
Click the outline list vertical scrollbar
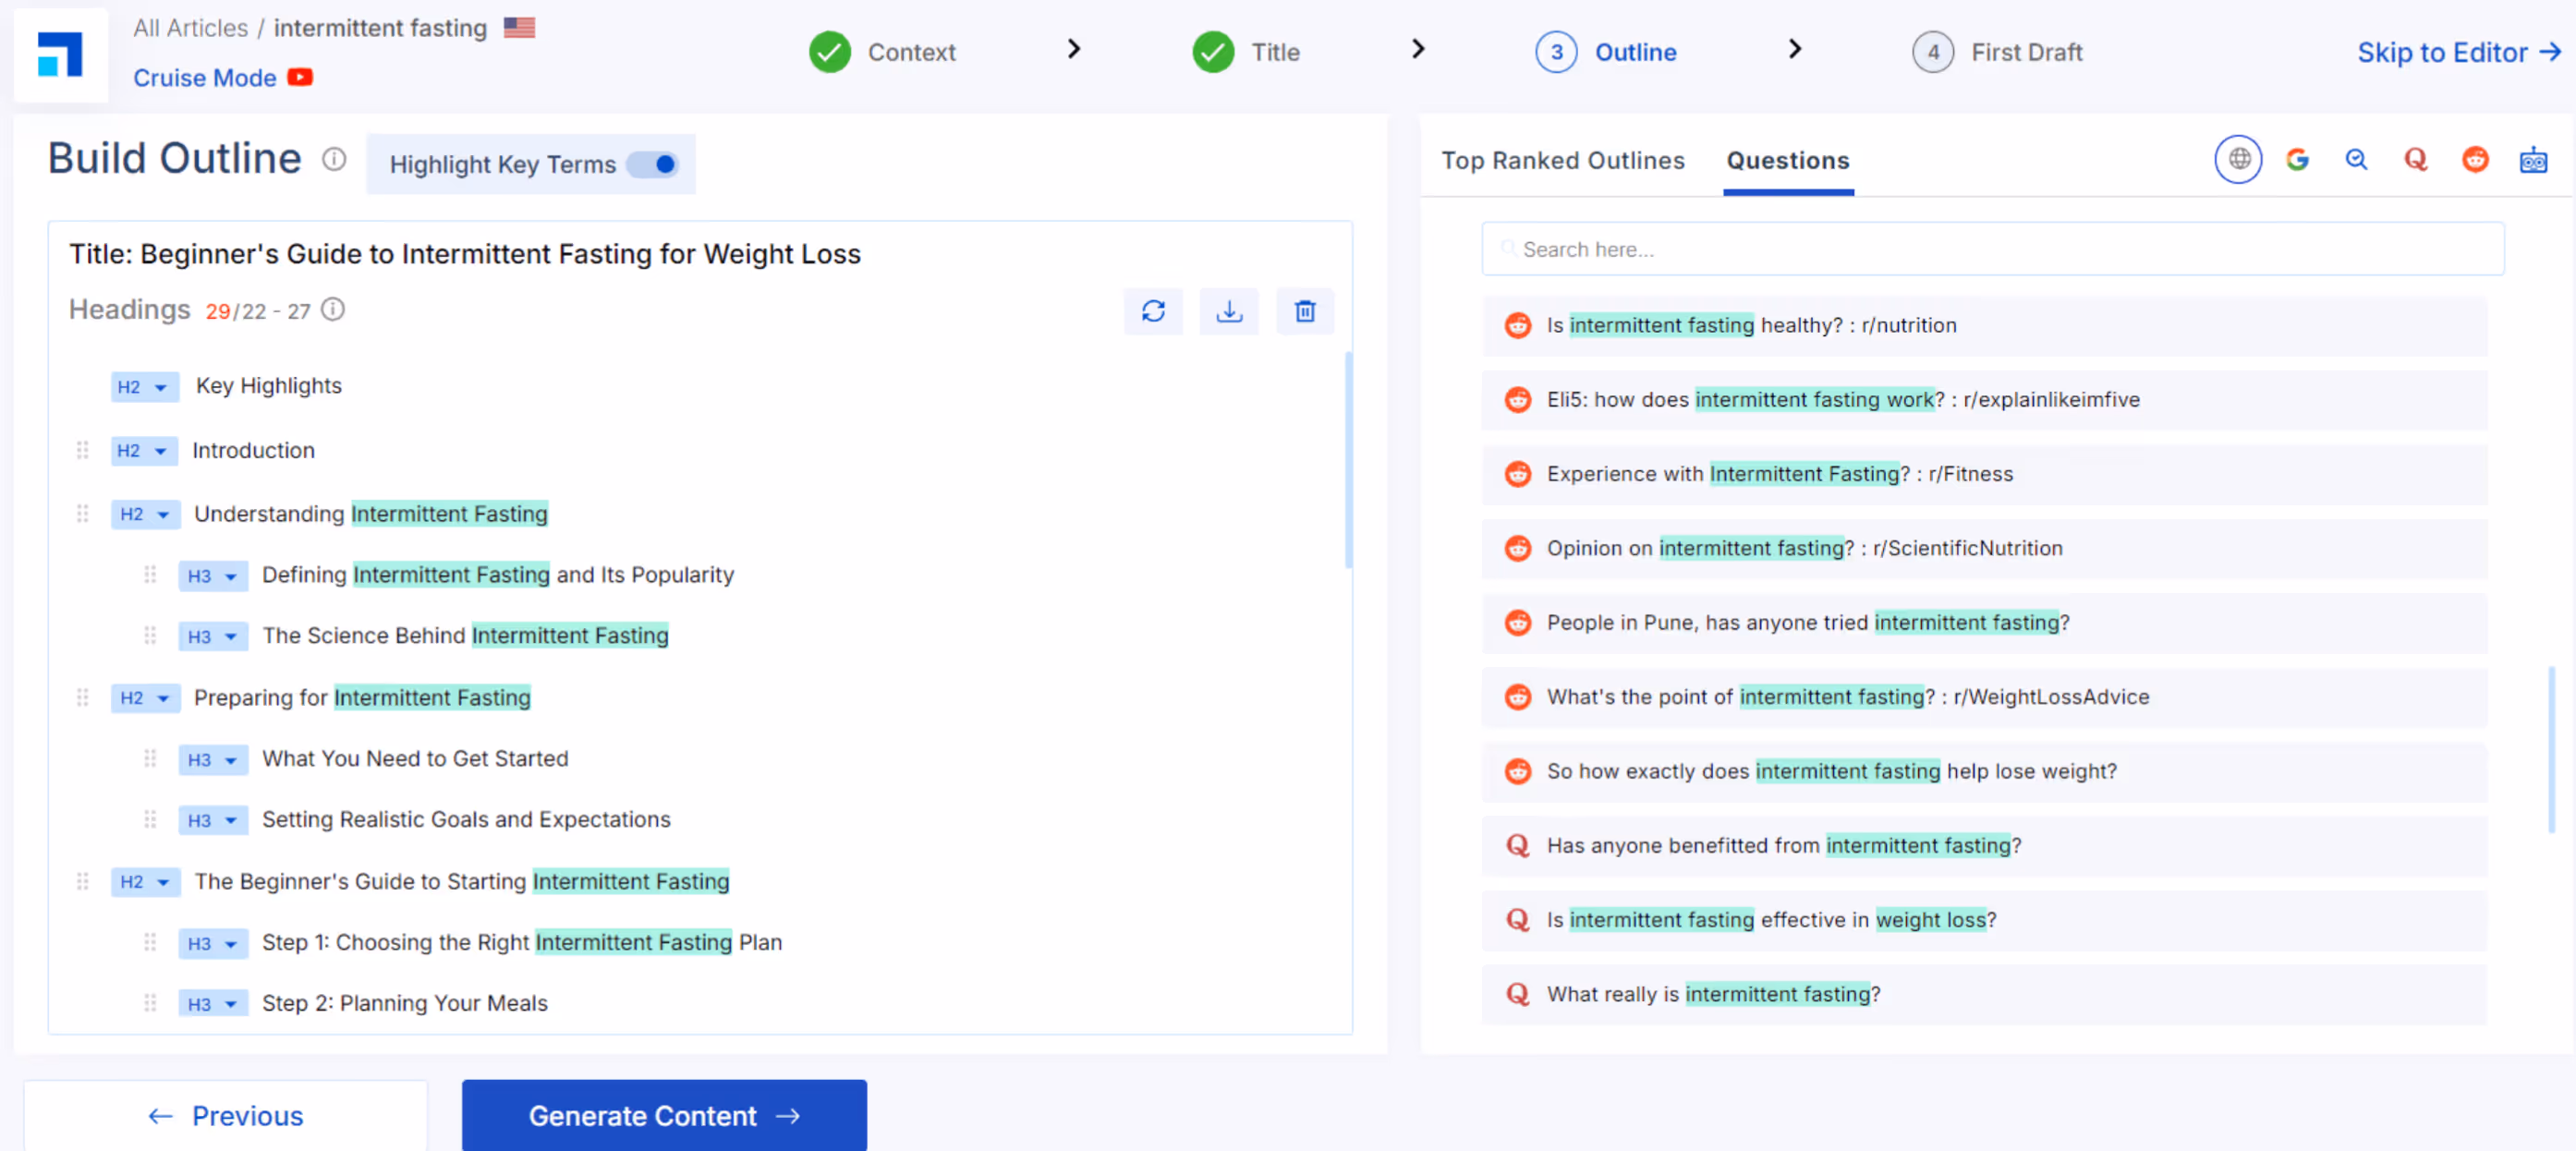pos(1348,460)
